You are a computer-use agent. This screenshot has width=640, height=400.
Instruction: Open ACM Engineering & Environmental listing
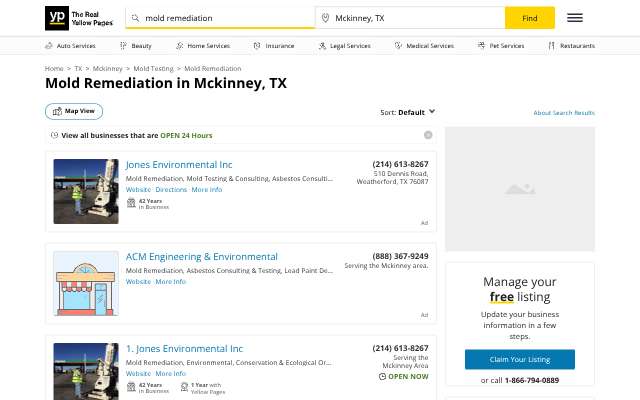pos(202,257)
